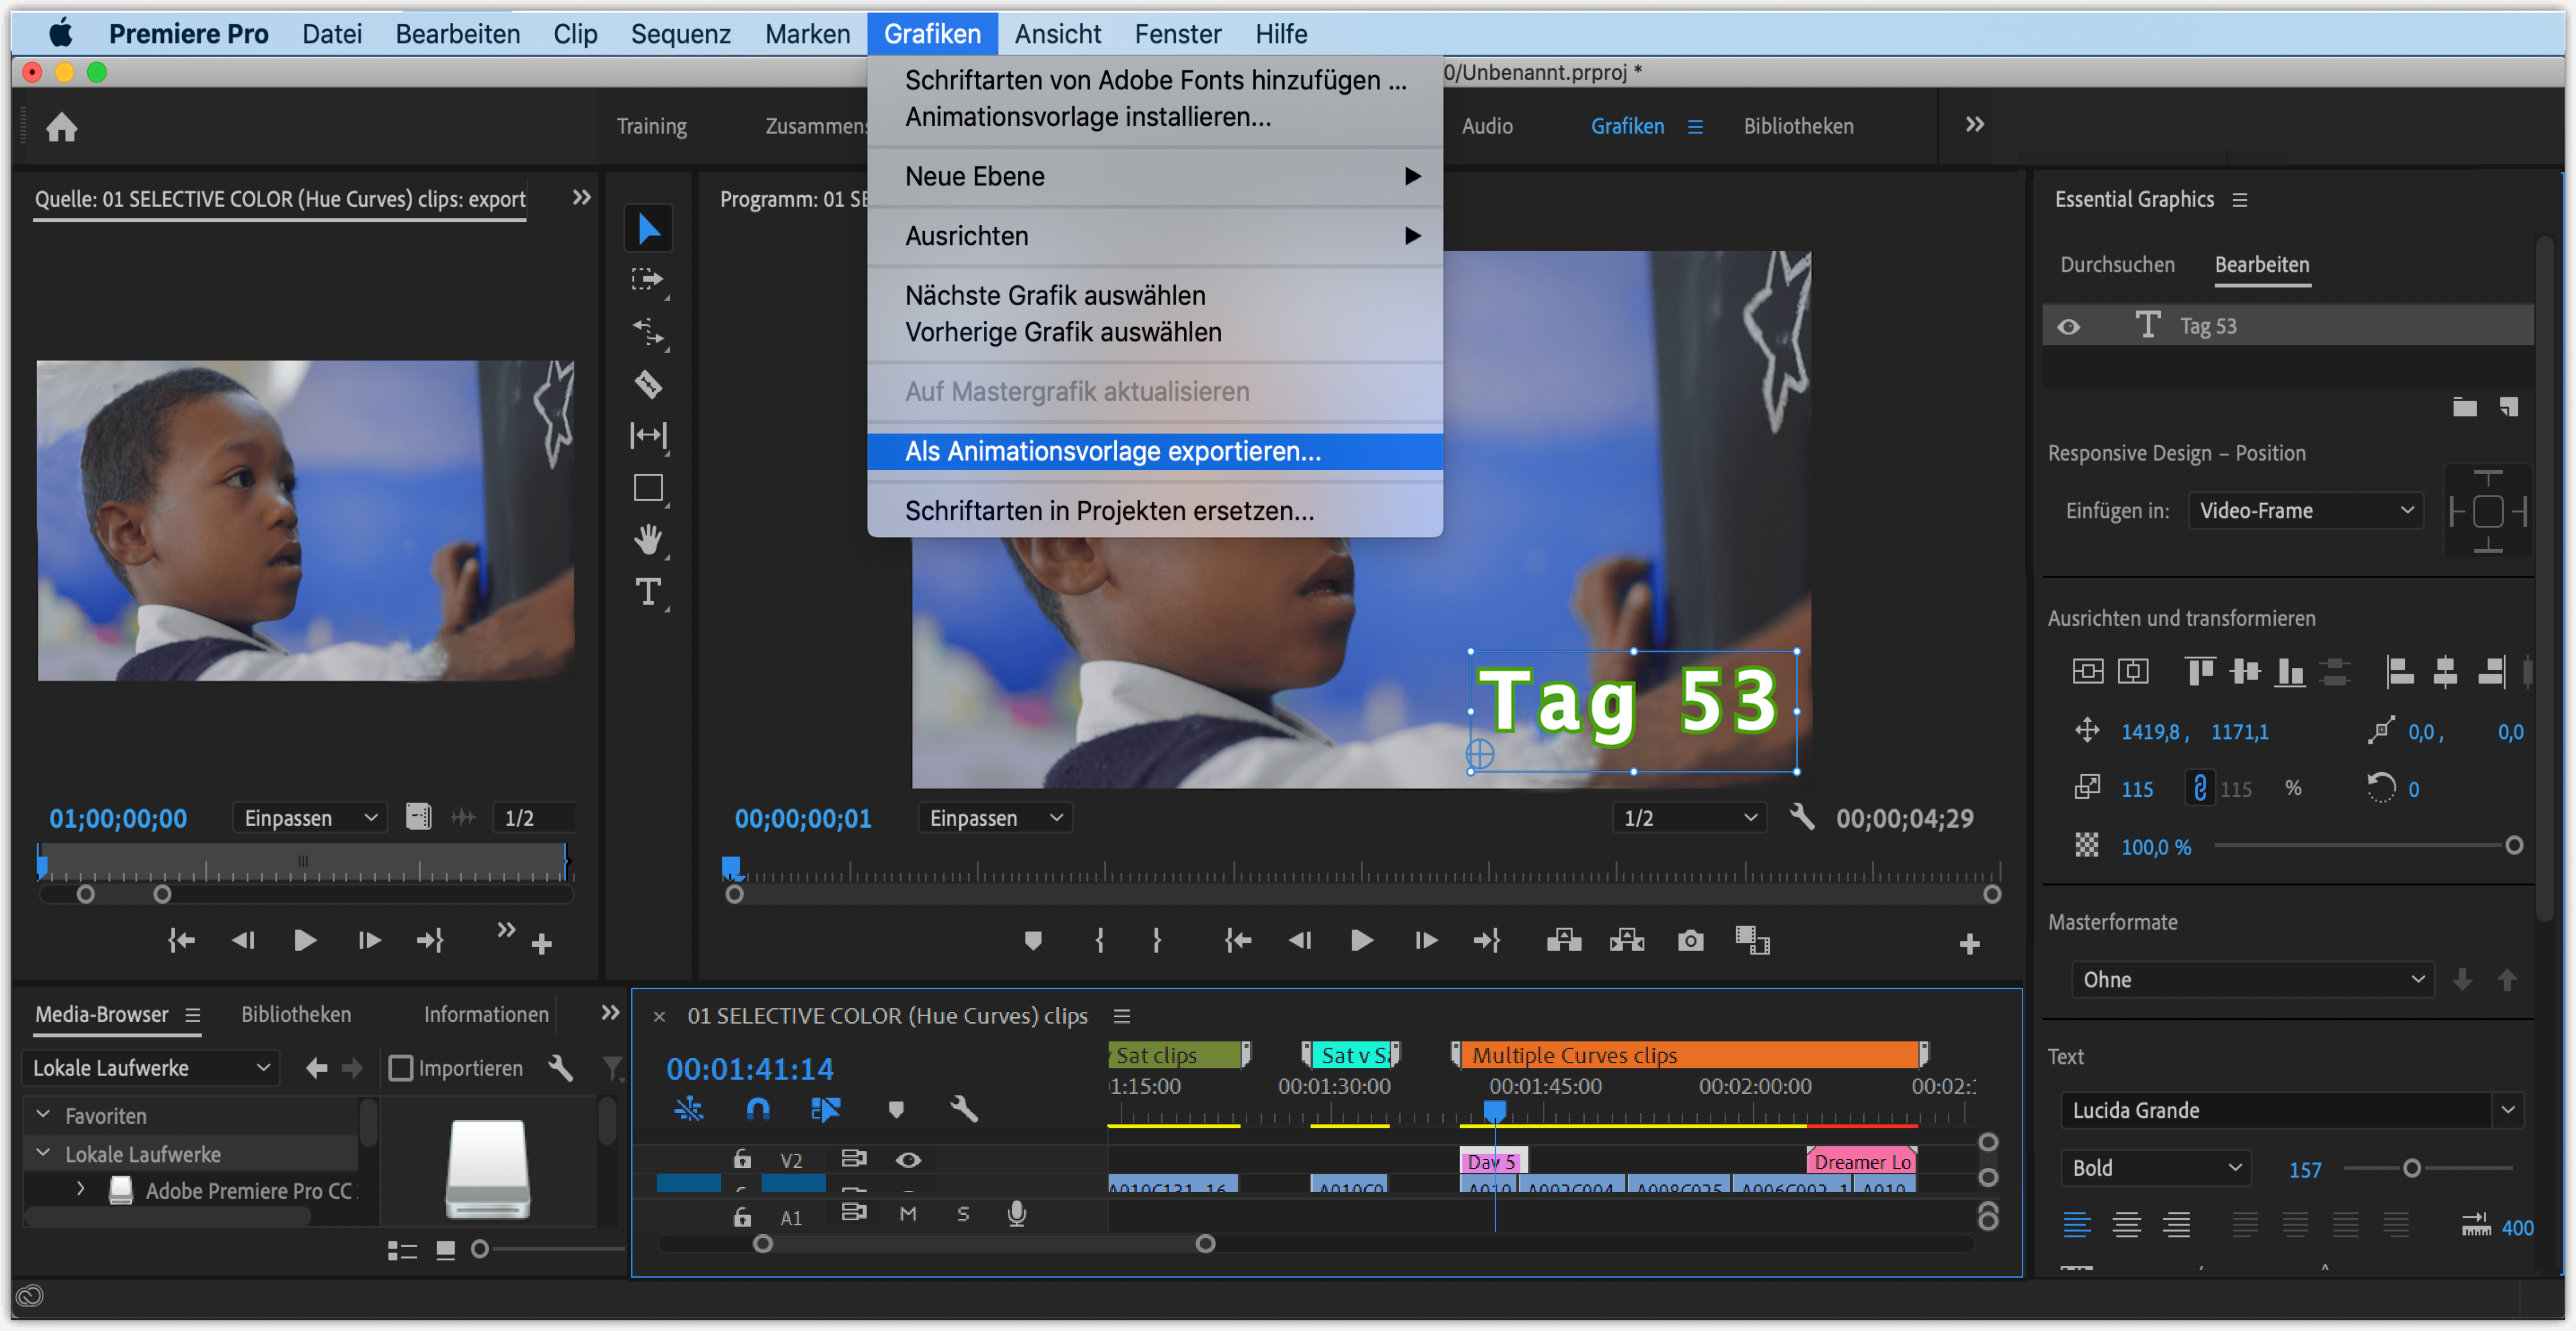Click the new layer icon in Essential Graphics
This screenshot has height=1331, width=2576.
click(2509, 407)
